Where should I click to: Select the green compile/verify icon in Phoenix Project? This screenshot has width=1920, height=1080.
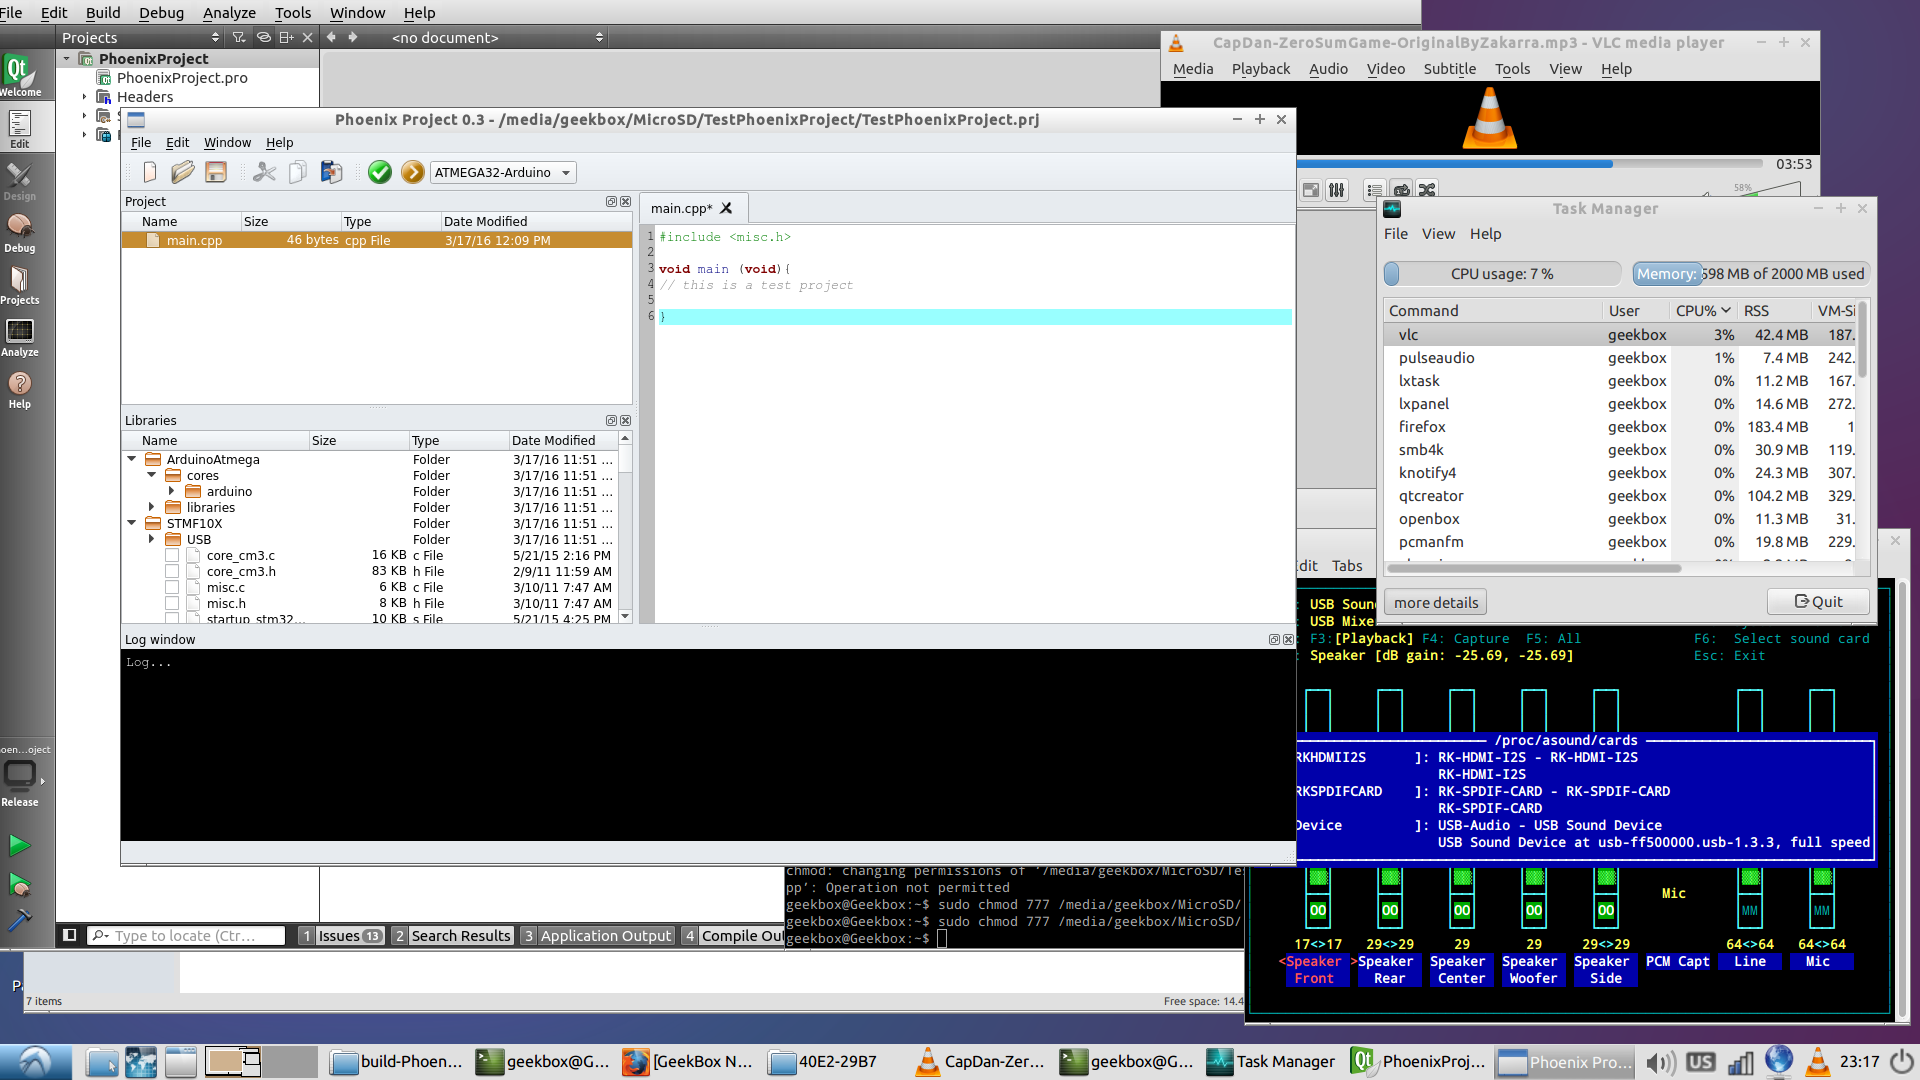click(x=380, y=172)
